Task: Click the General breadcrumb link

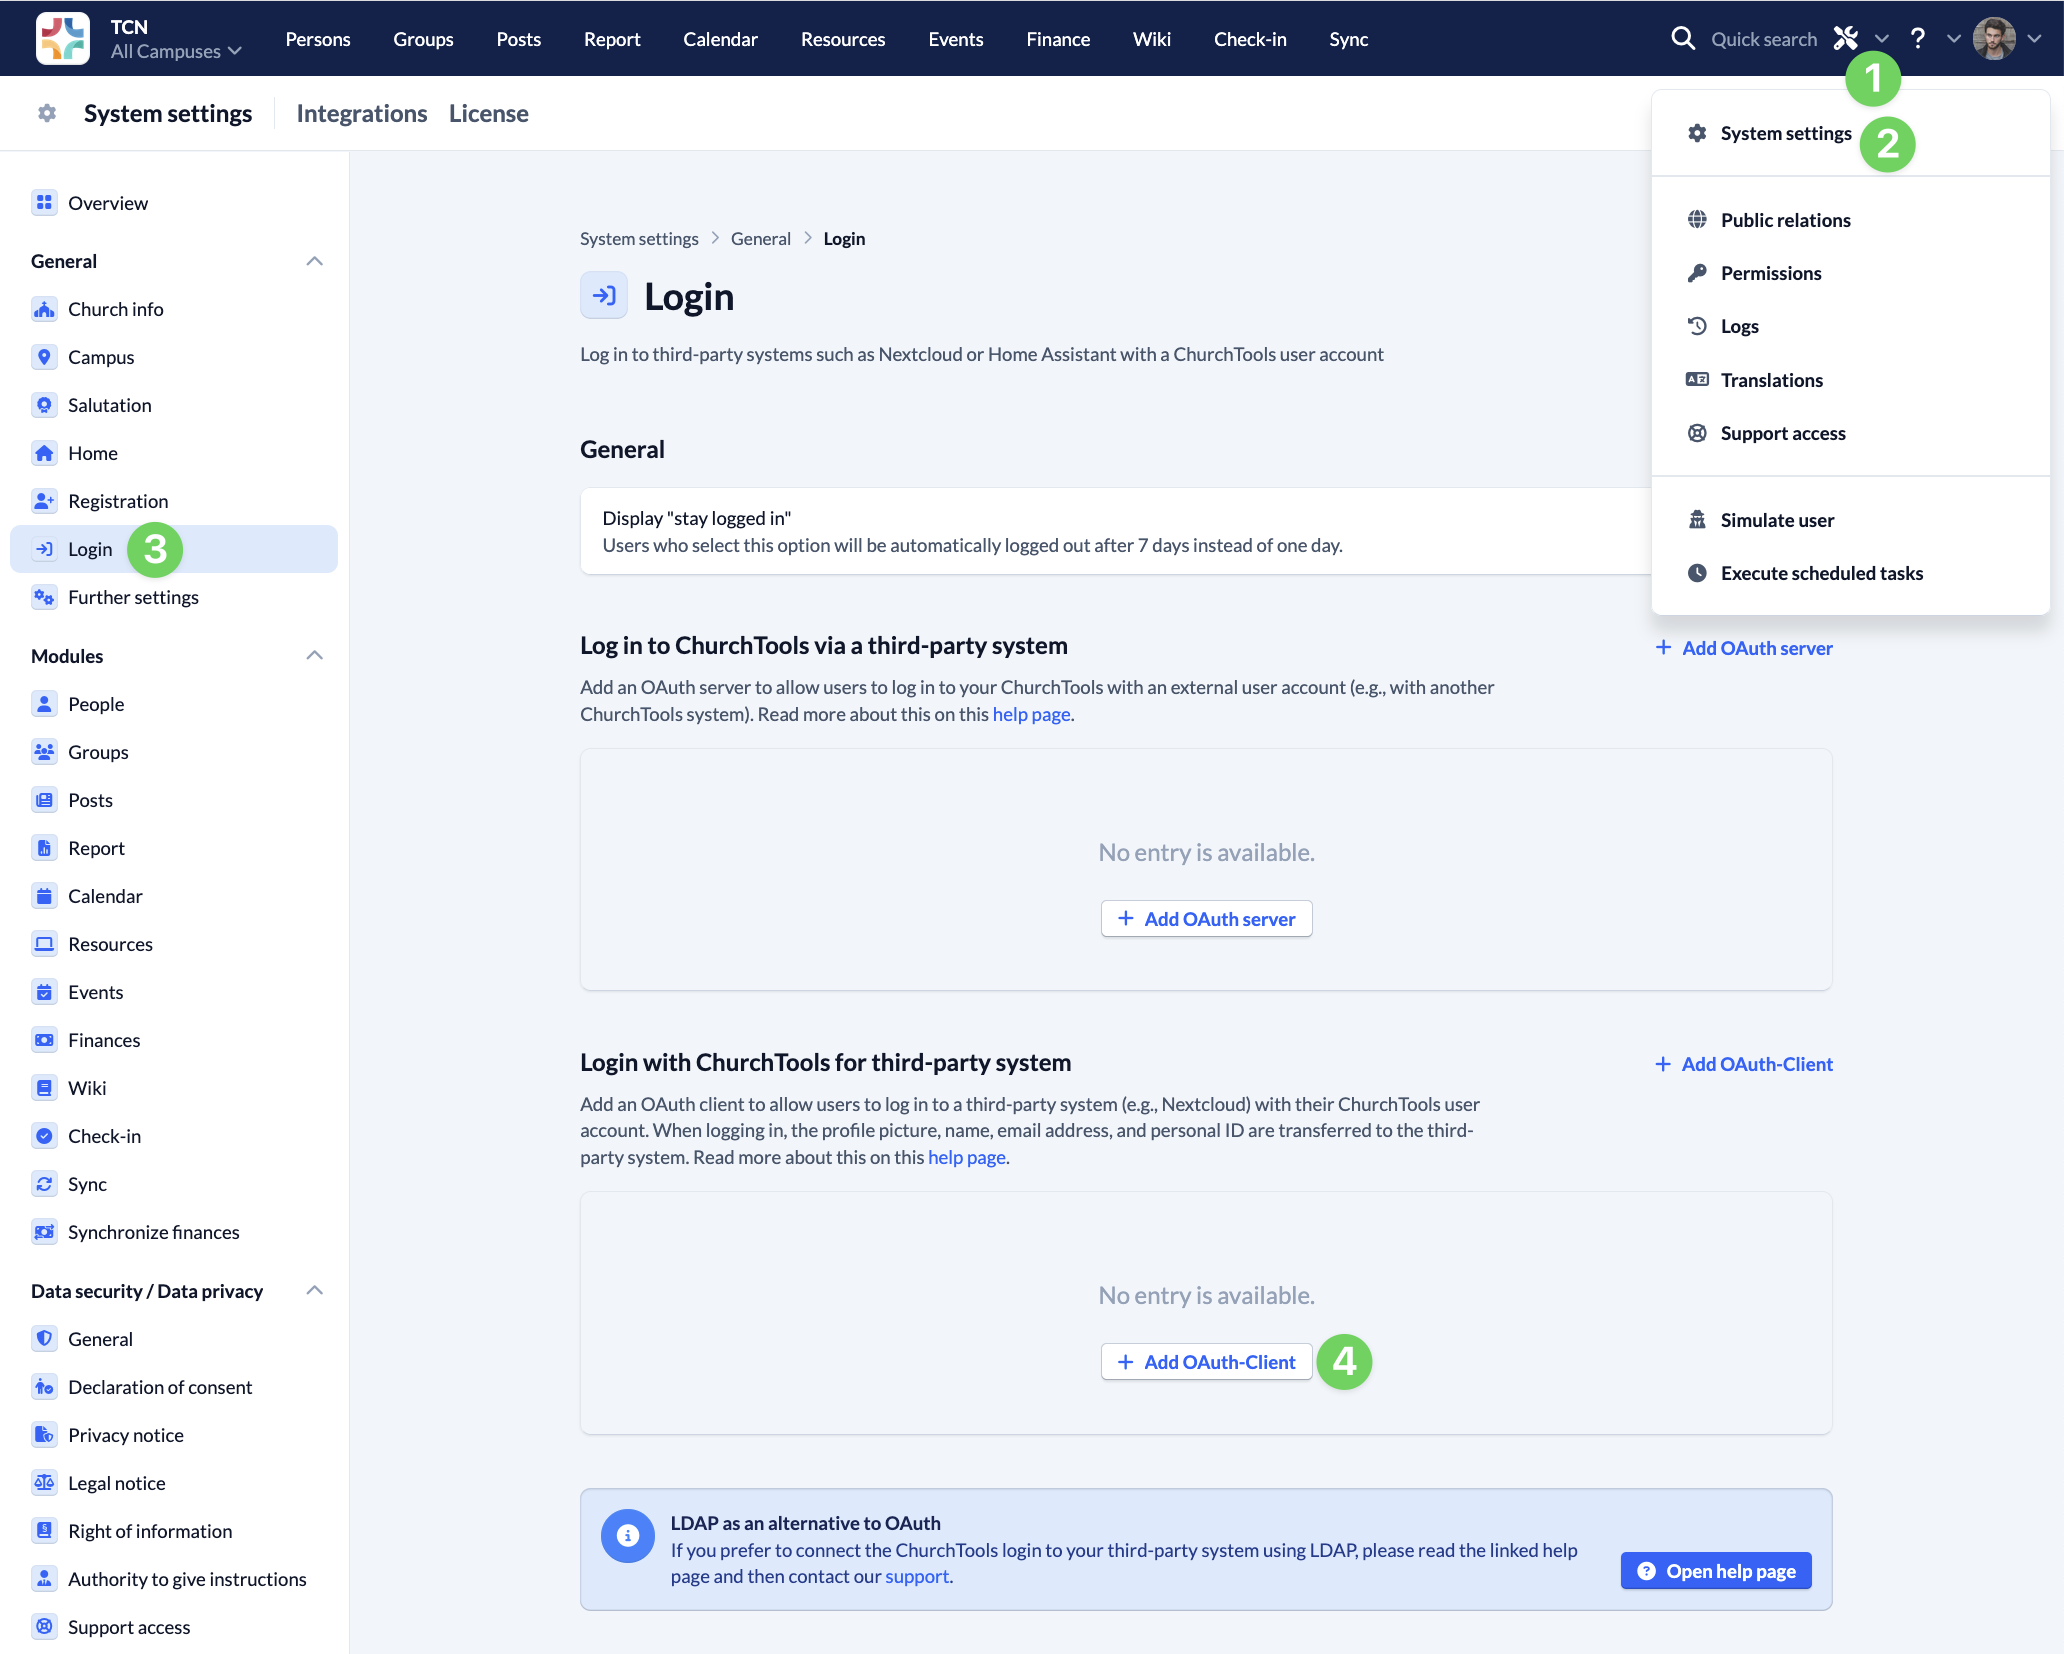Action: (761, 239)
